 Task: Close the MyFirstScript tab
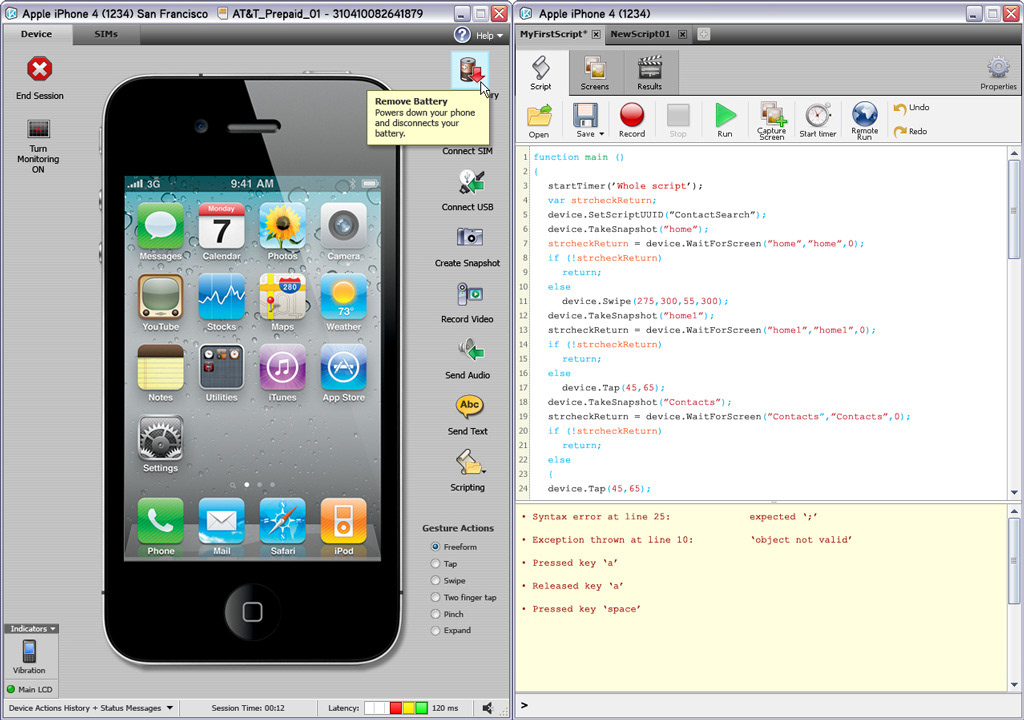point(596,35)
